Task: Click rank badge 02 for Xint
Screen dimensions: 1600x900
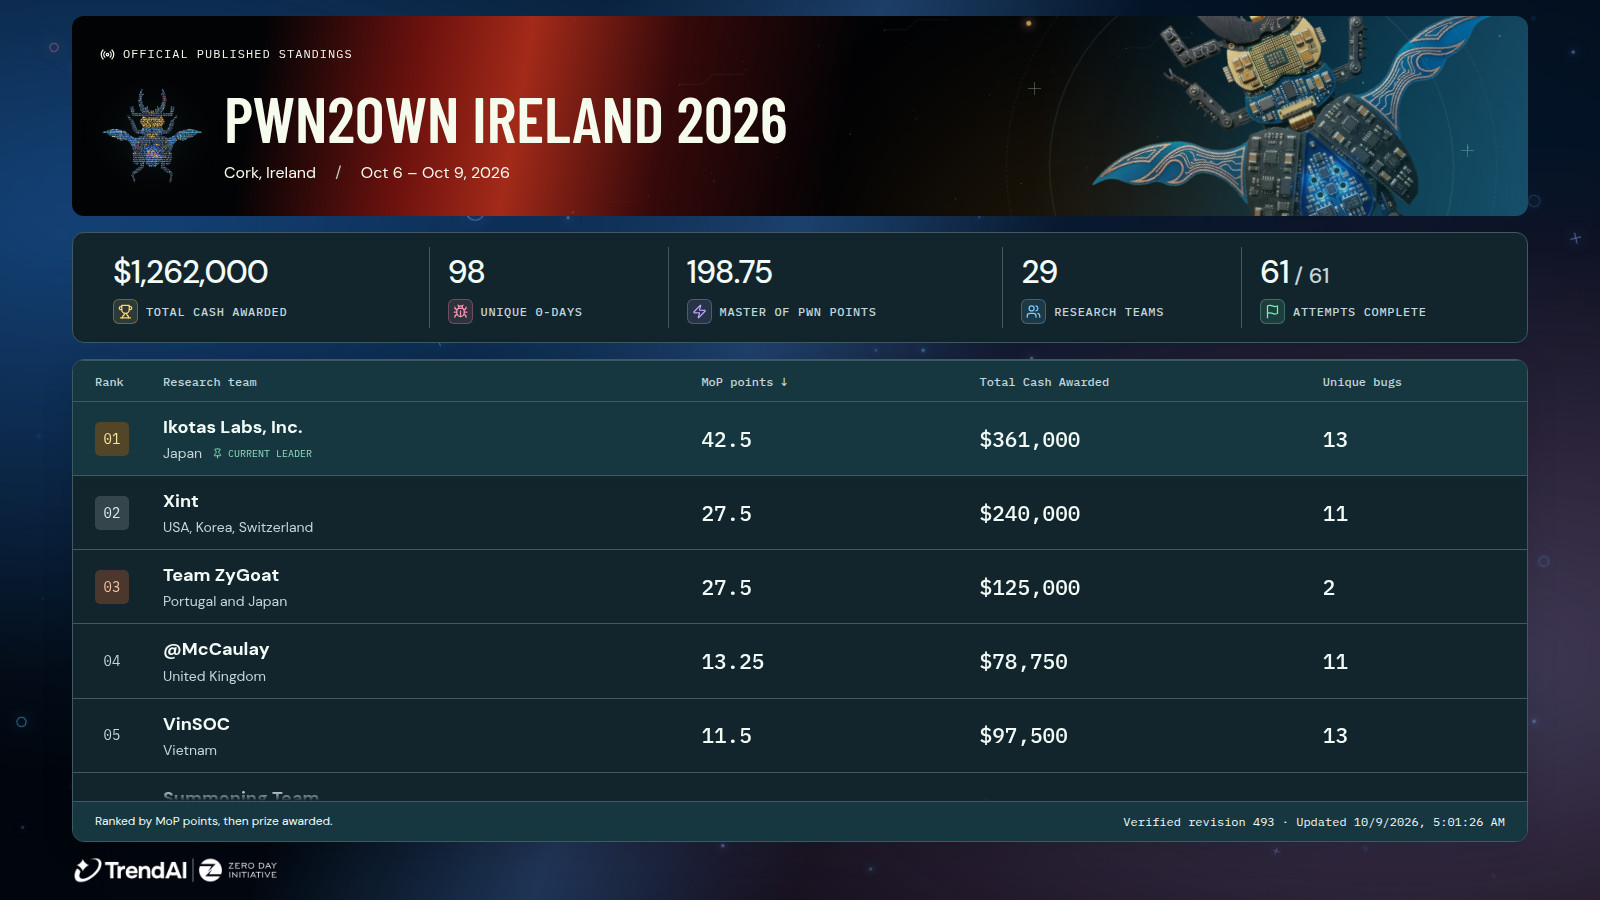Action: 112,513
